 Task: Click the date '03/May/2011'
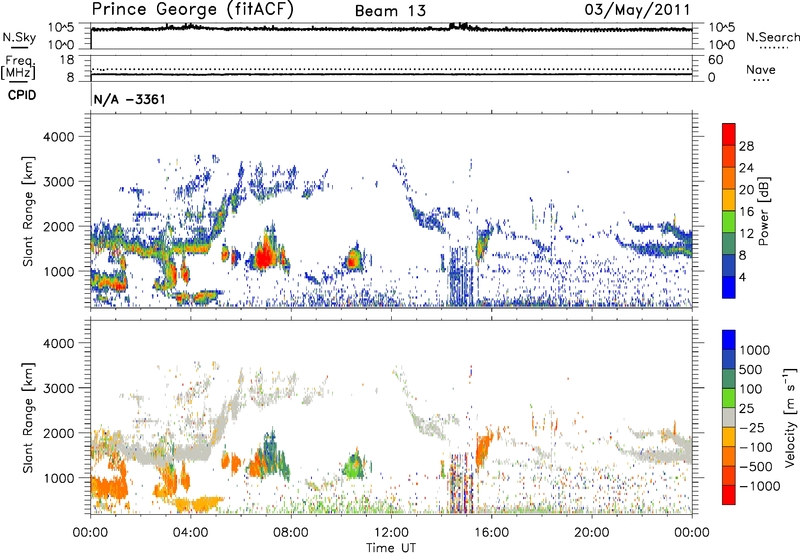tap(637, 10)
